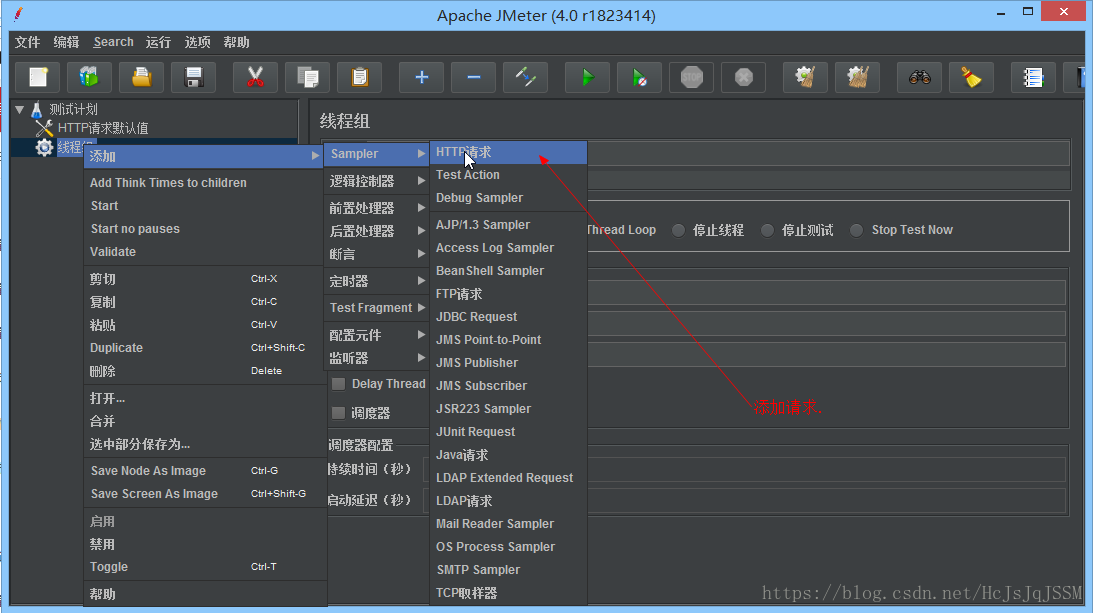The width and height of the screenshot is (1093, 613).
Task: Select the 停止测试 radio button
Action: tap(767, 230)
